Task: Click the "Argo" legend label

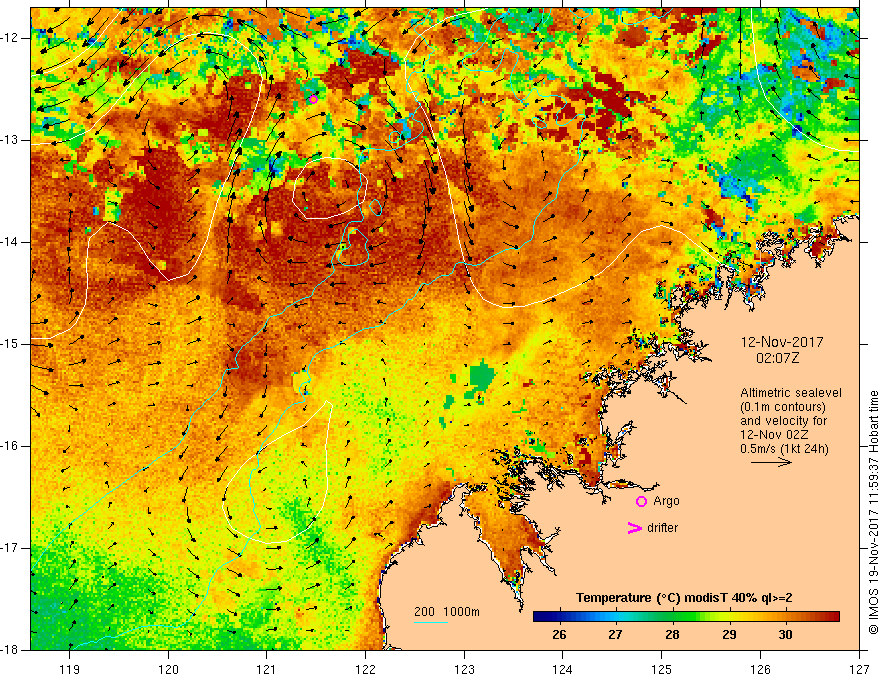Action: (x=666, y=501)
